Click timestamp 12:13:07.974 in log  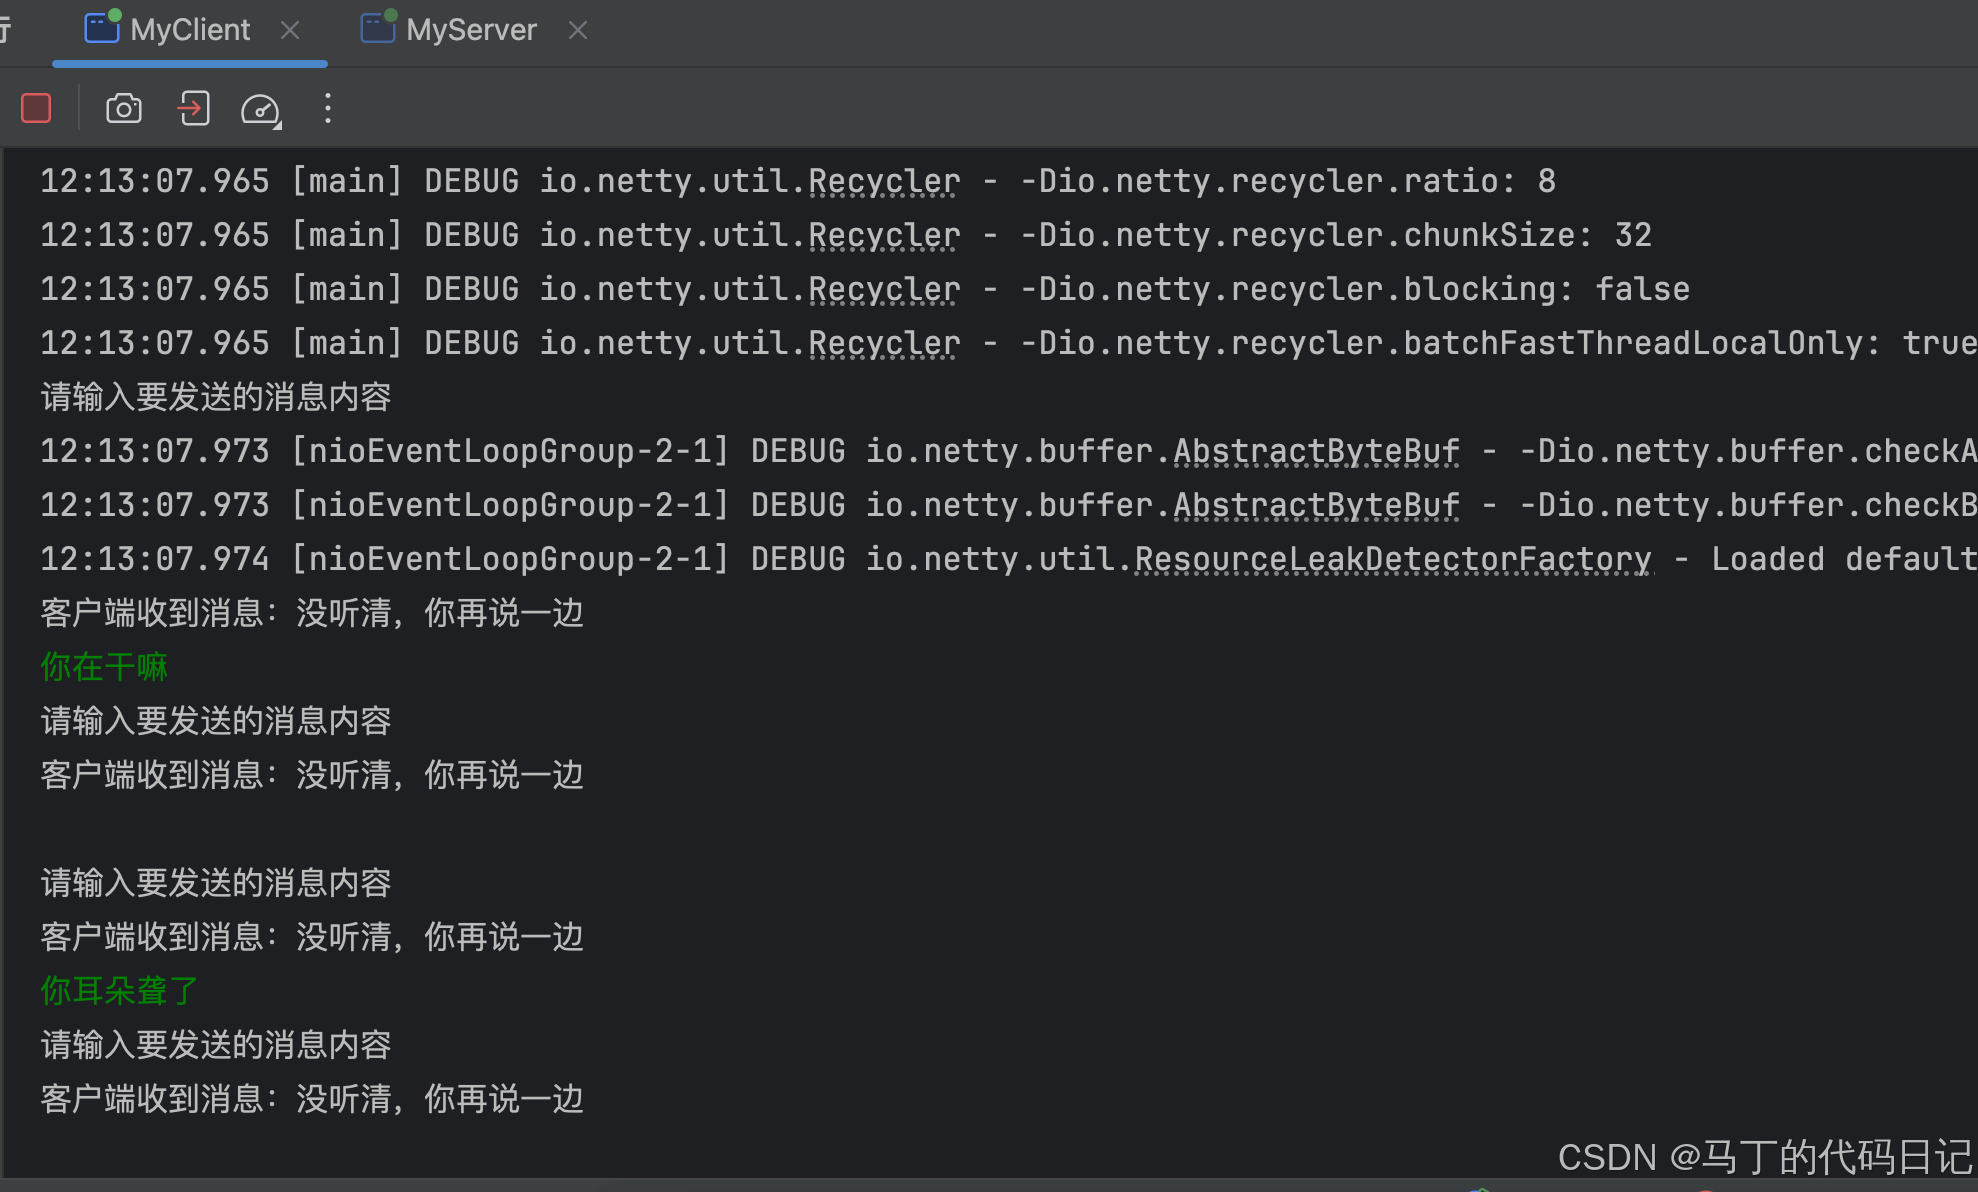click(155, 559)
